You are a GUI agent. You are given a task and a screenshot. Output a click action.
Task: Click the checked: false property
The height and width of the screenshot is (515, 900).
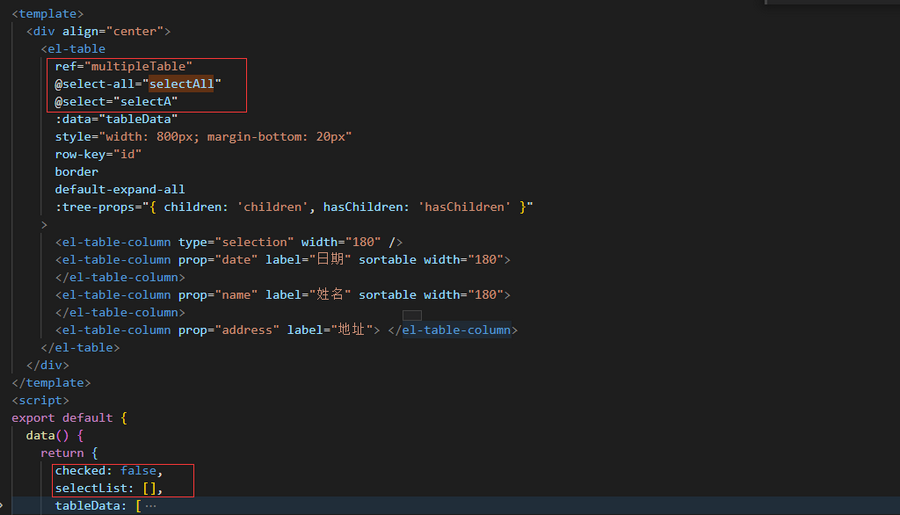click(108, 471)
